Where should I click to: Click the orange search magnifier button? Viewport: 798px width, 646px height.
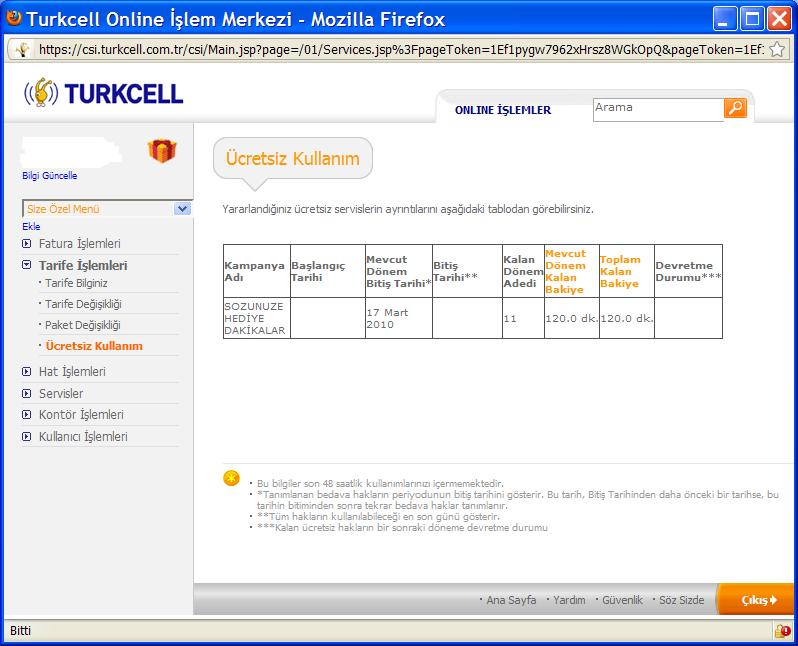[x=735, y=108]
